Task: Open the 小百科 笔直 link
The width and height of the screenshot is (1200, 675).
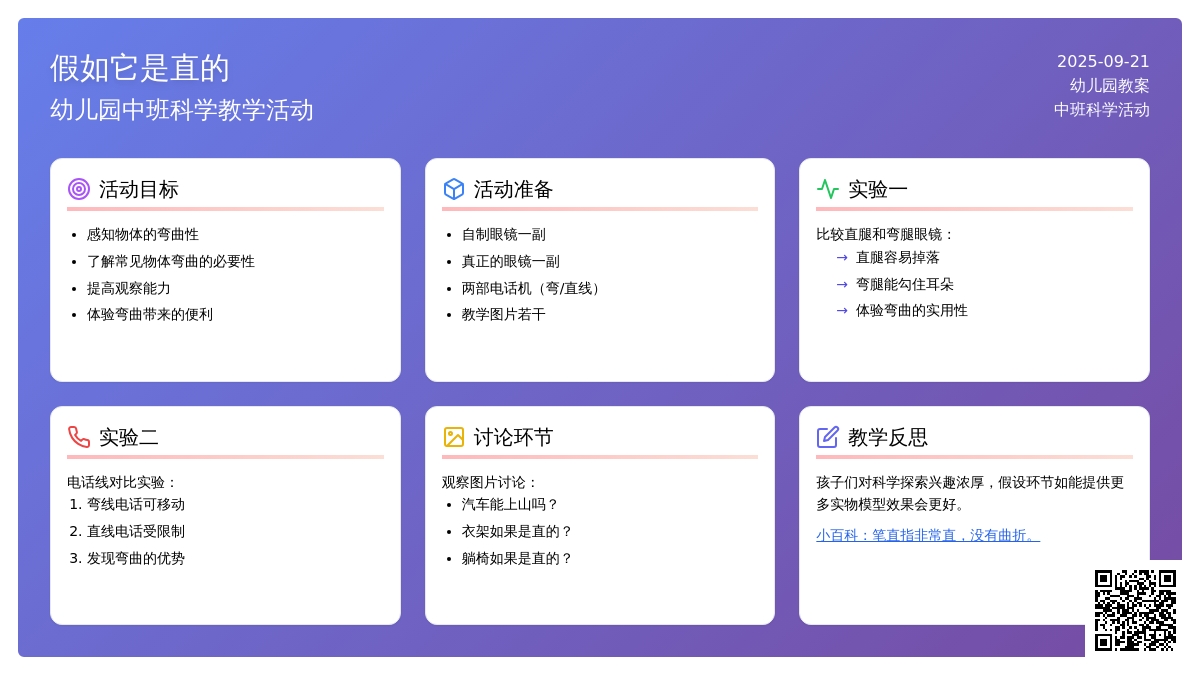Action: click(927, 535)
